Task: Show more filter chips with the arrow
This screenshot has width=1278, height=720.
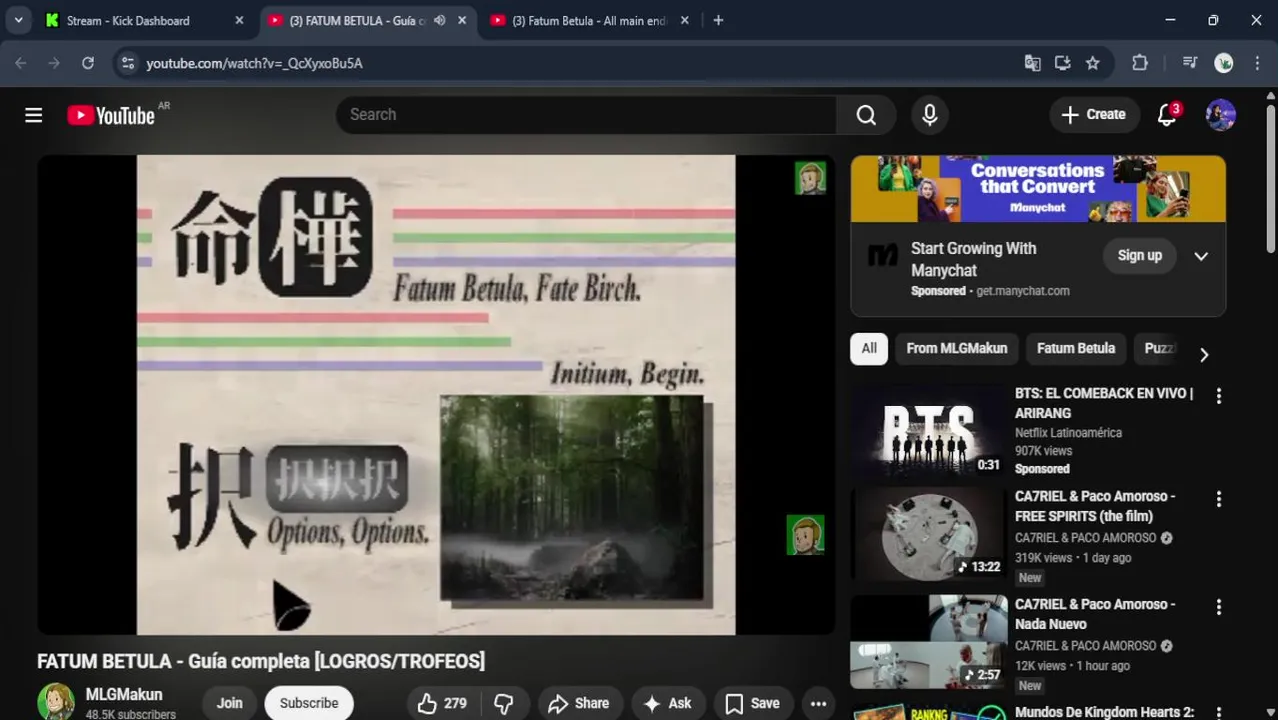Action: 1204,355
